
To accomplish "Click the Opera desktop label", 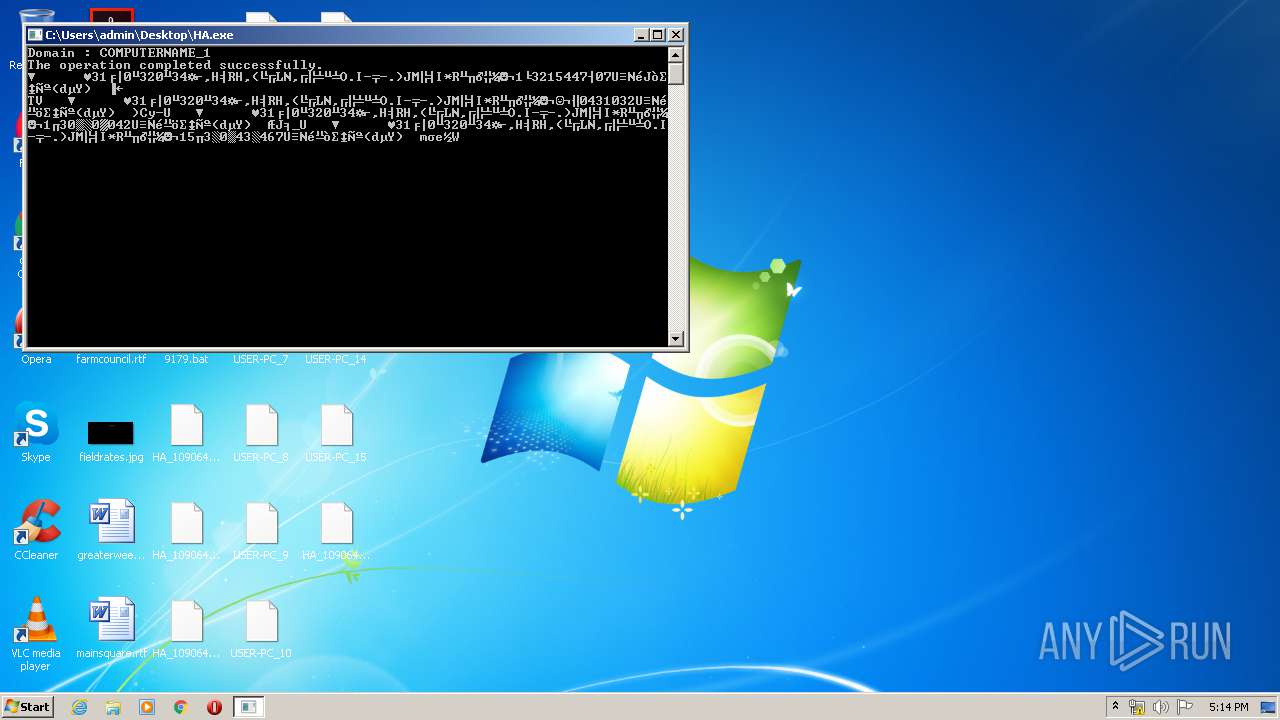I will click(36, 359).
